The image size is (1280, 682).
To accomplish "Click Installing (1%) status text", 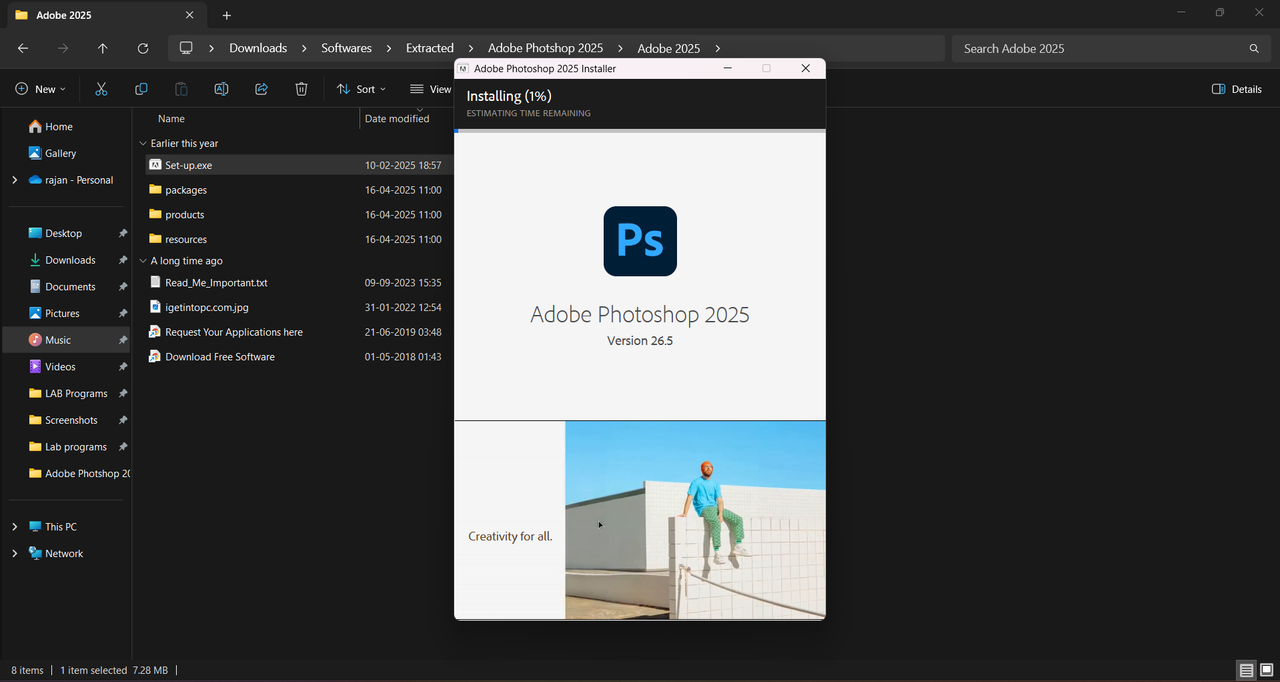I will click(509, 96).
